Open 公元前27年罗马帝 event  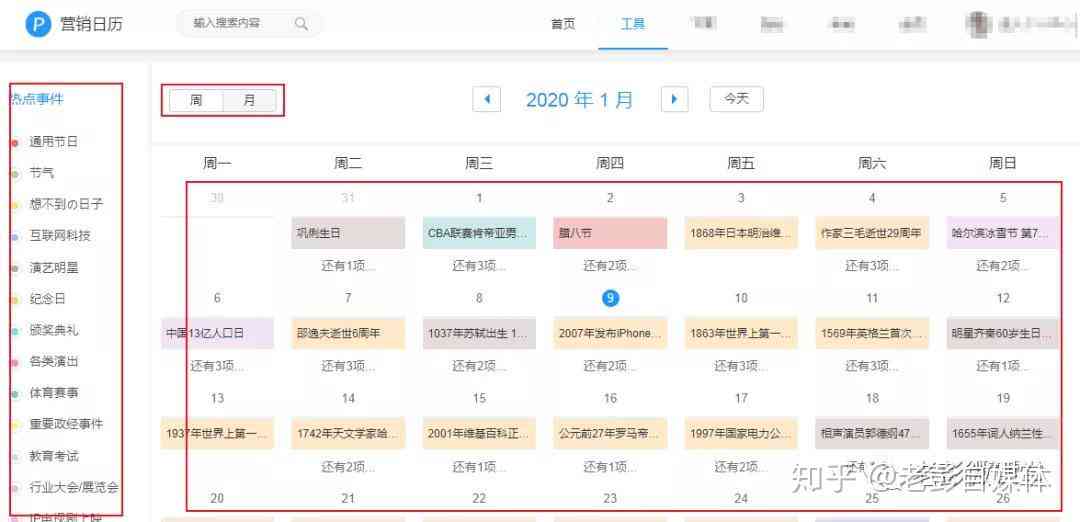point(610,433)
